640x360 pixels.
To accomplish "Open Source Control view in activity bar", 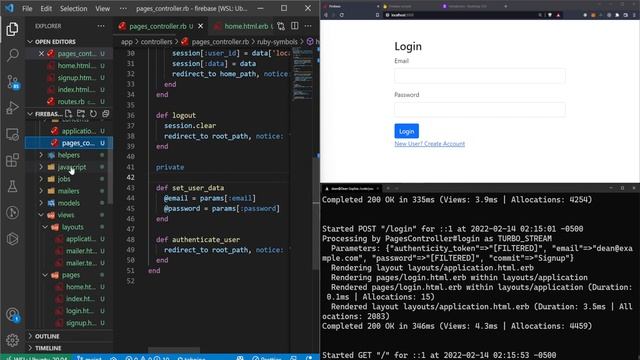I will click(x=12, y=82).
